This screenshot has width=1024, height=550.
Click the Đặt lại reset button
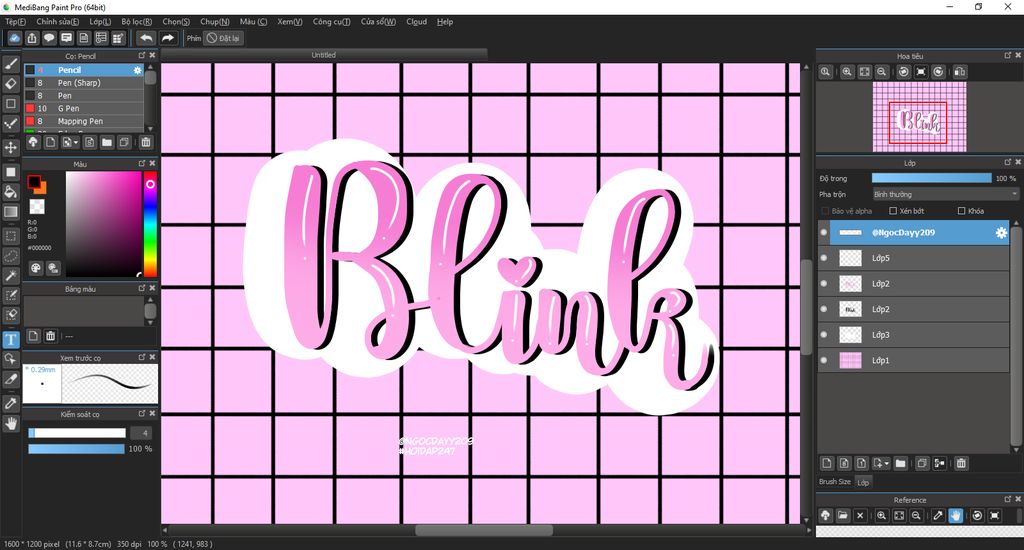click(x=223, y=38)
